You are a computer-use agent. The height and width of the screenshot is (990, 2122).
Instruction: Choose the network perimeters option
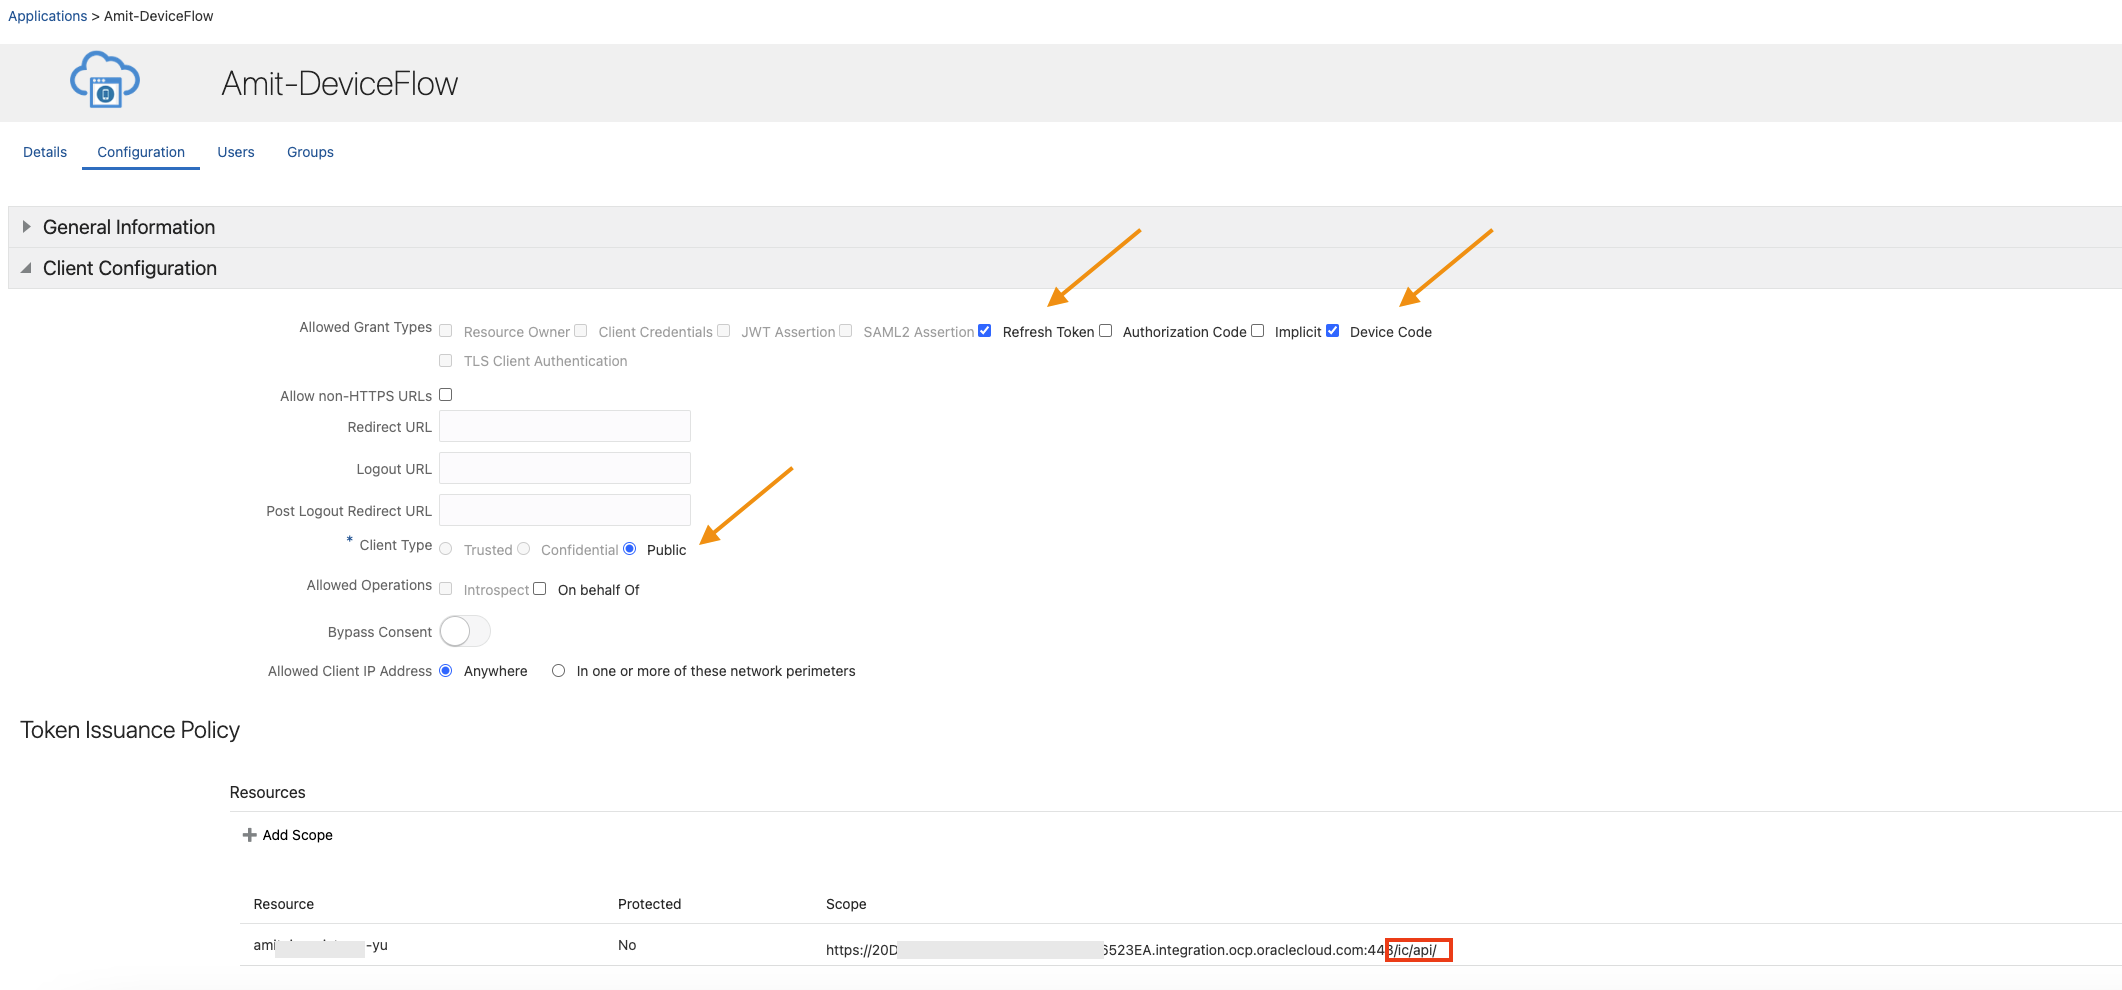tap(558, 670)
